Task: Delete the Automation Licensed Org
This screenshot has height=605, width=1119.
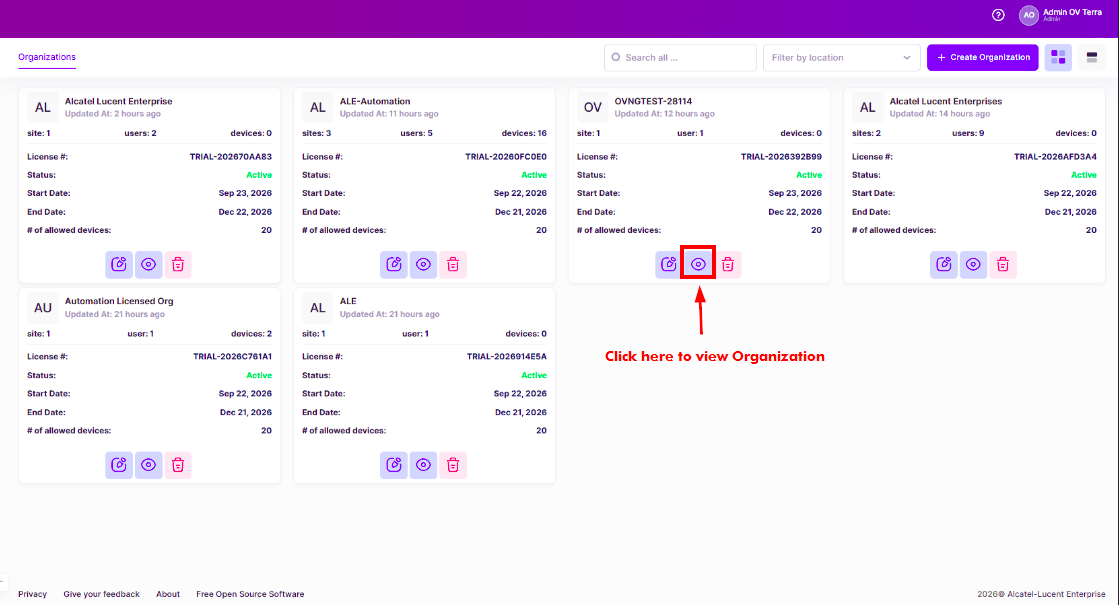Action: pyautogui.click(x=178, y=465)
